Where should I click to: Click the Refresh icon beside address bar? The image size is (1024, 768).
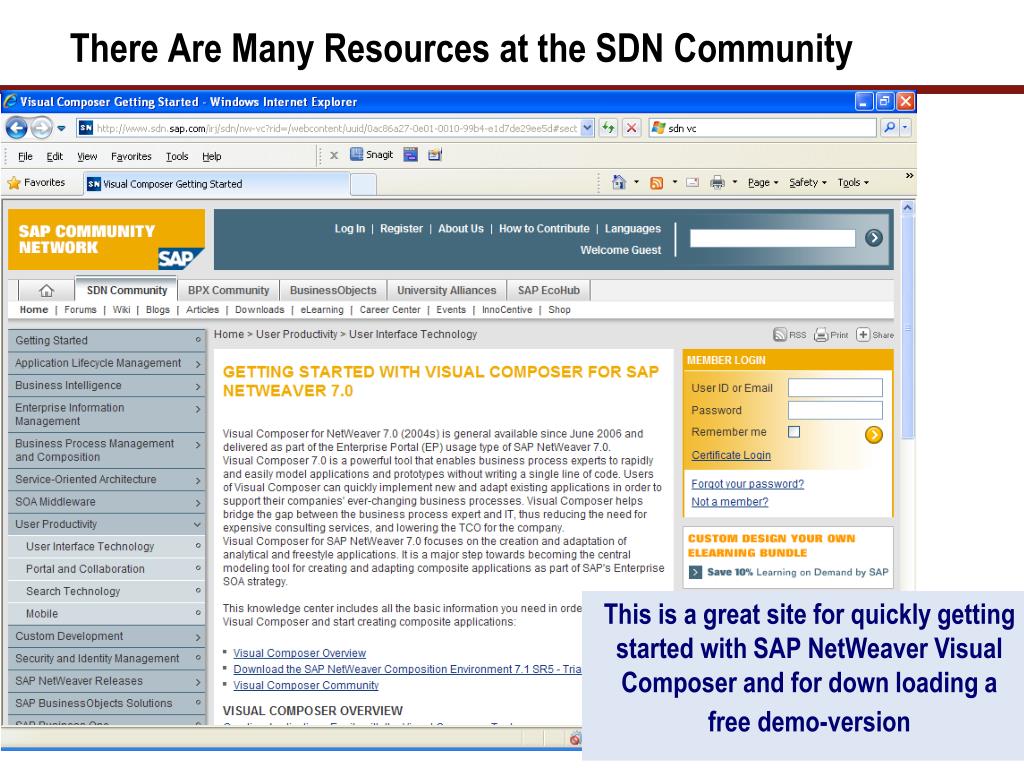click(x=608, y=128)
